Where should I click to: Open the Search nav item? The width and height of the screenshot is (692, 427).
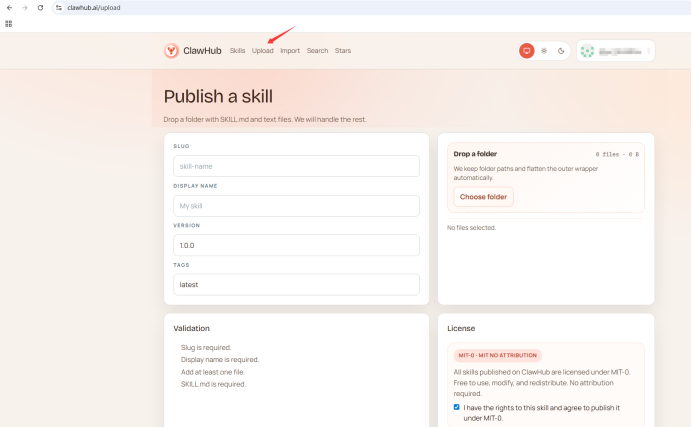[317, 51]
